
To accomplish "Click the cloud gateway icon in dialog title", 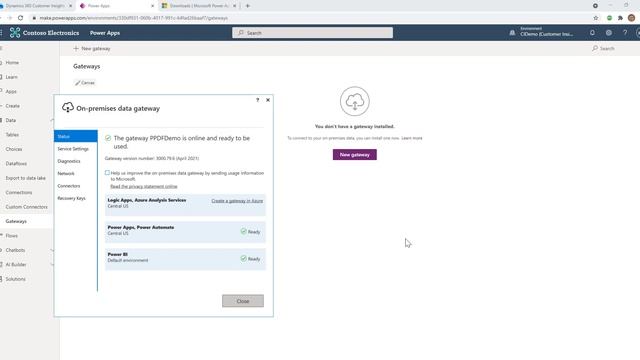I will point(68,108).
